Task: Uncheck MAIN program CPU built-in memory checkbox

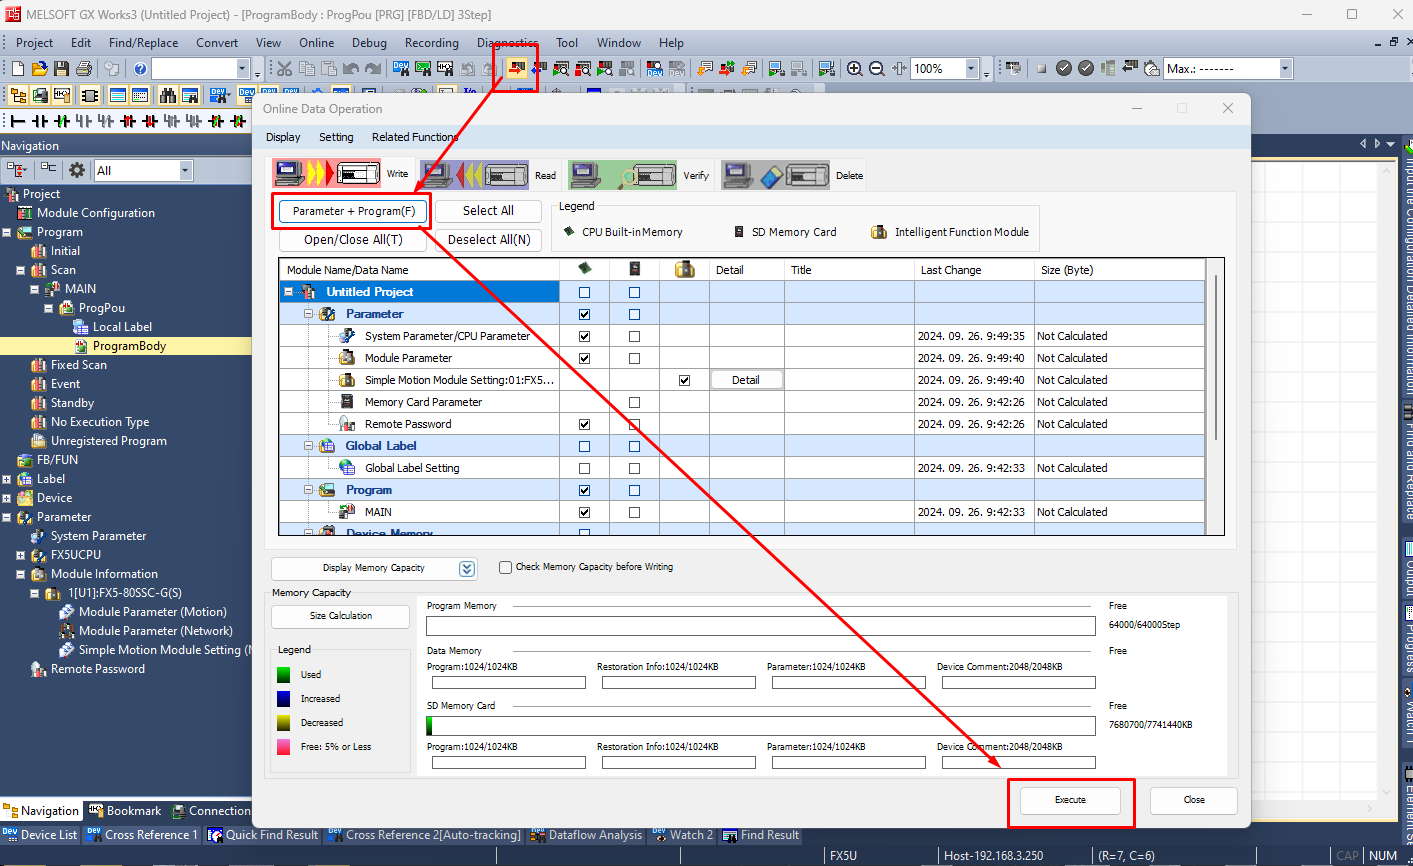Action: tap(585, 512)
